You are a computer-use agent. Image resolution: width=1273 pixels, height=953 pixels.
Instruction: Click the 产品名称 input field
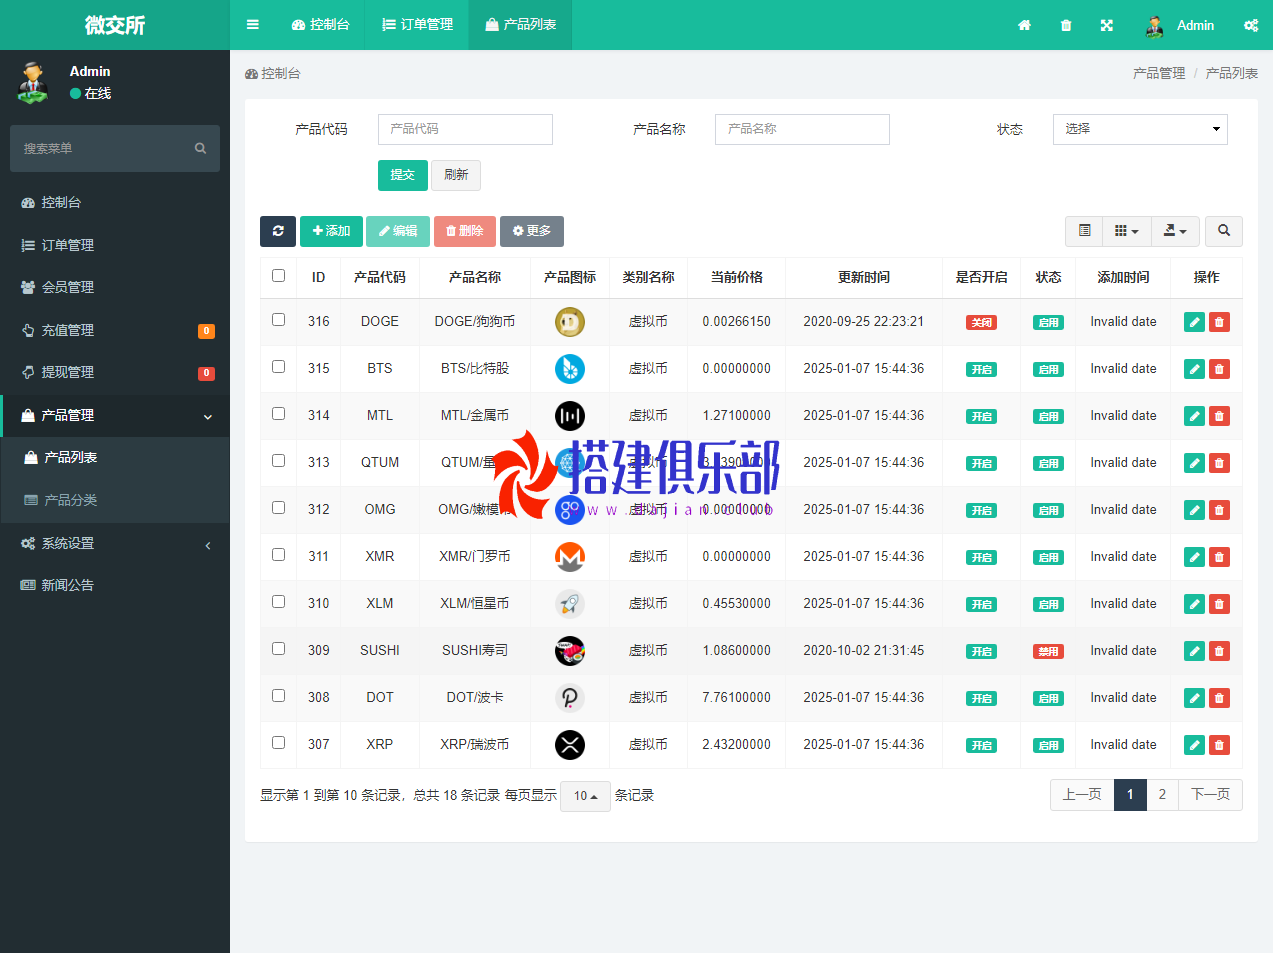(802, 129)
